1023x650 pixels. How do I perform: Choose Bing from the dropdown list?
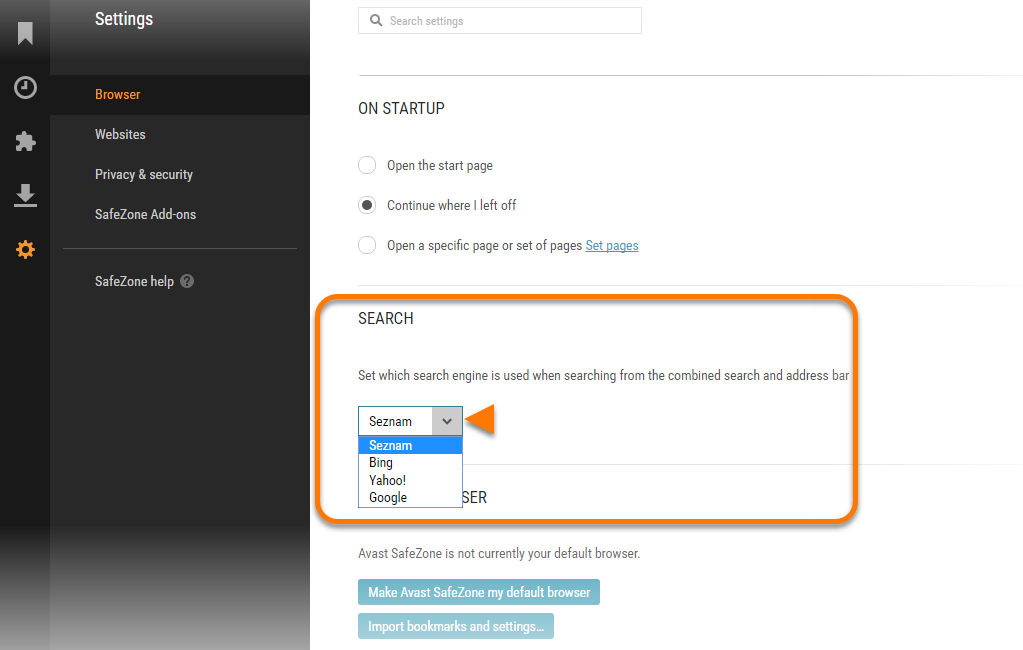tap(410, 463)
